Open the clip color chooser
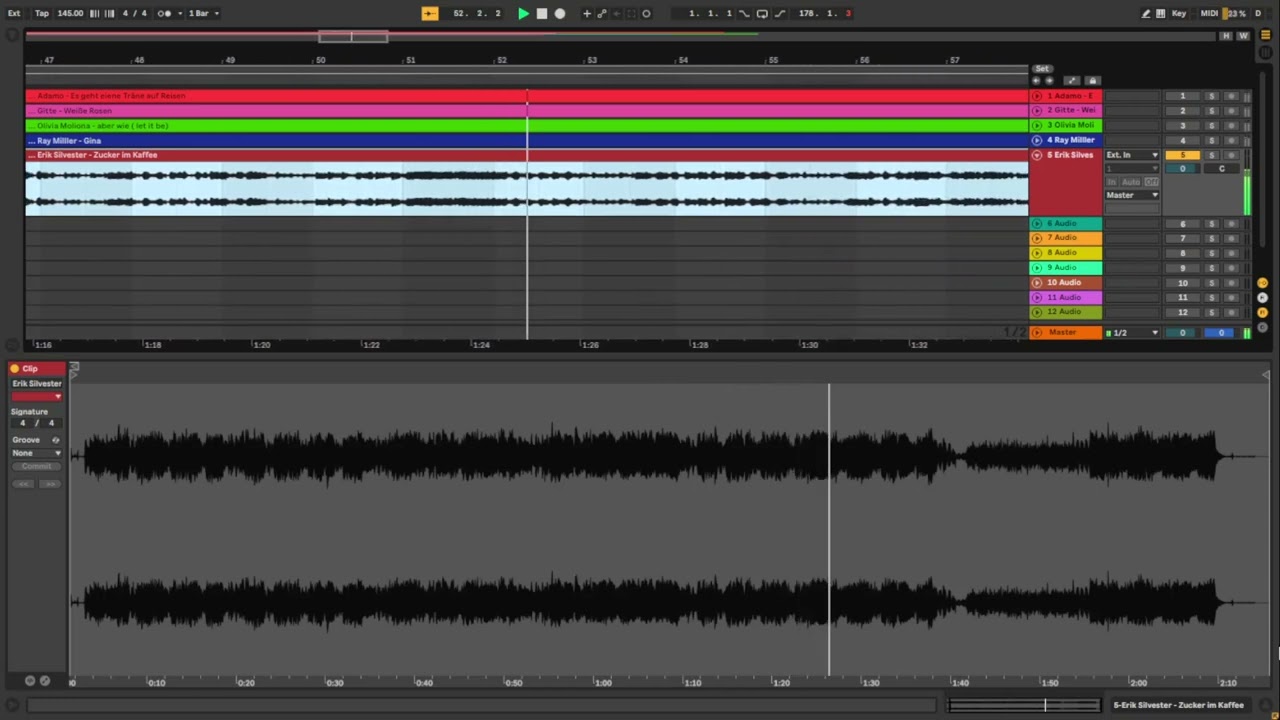 point(37,396)
